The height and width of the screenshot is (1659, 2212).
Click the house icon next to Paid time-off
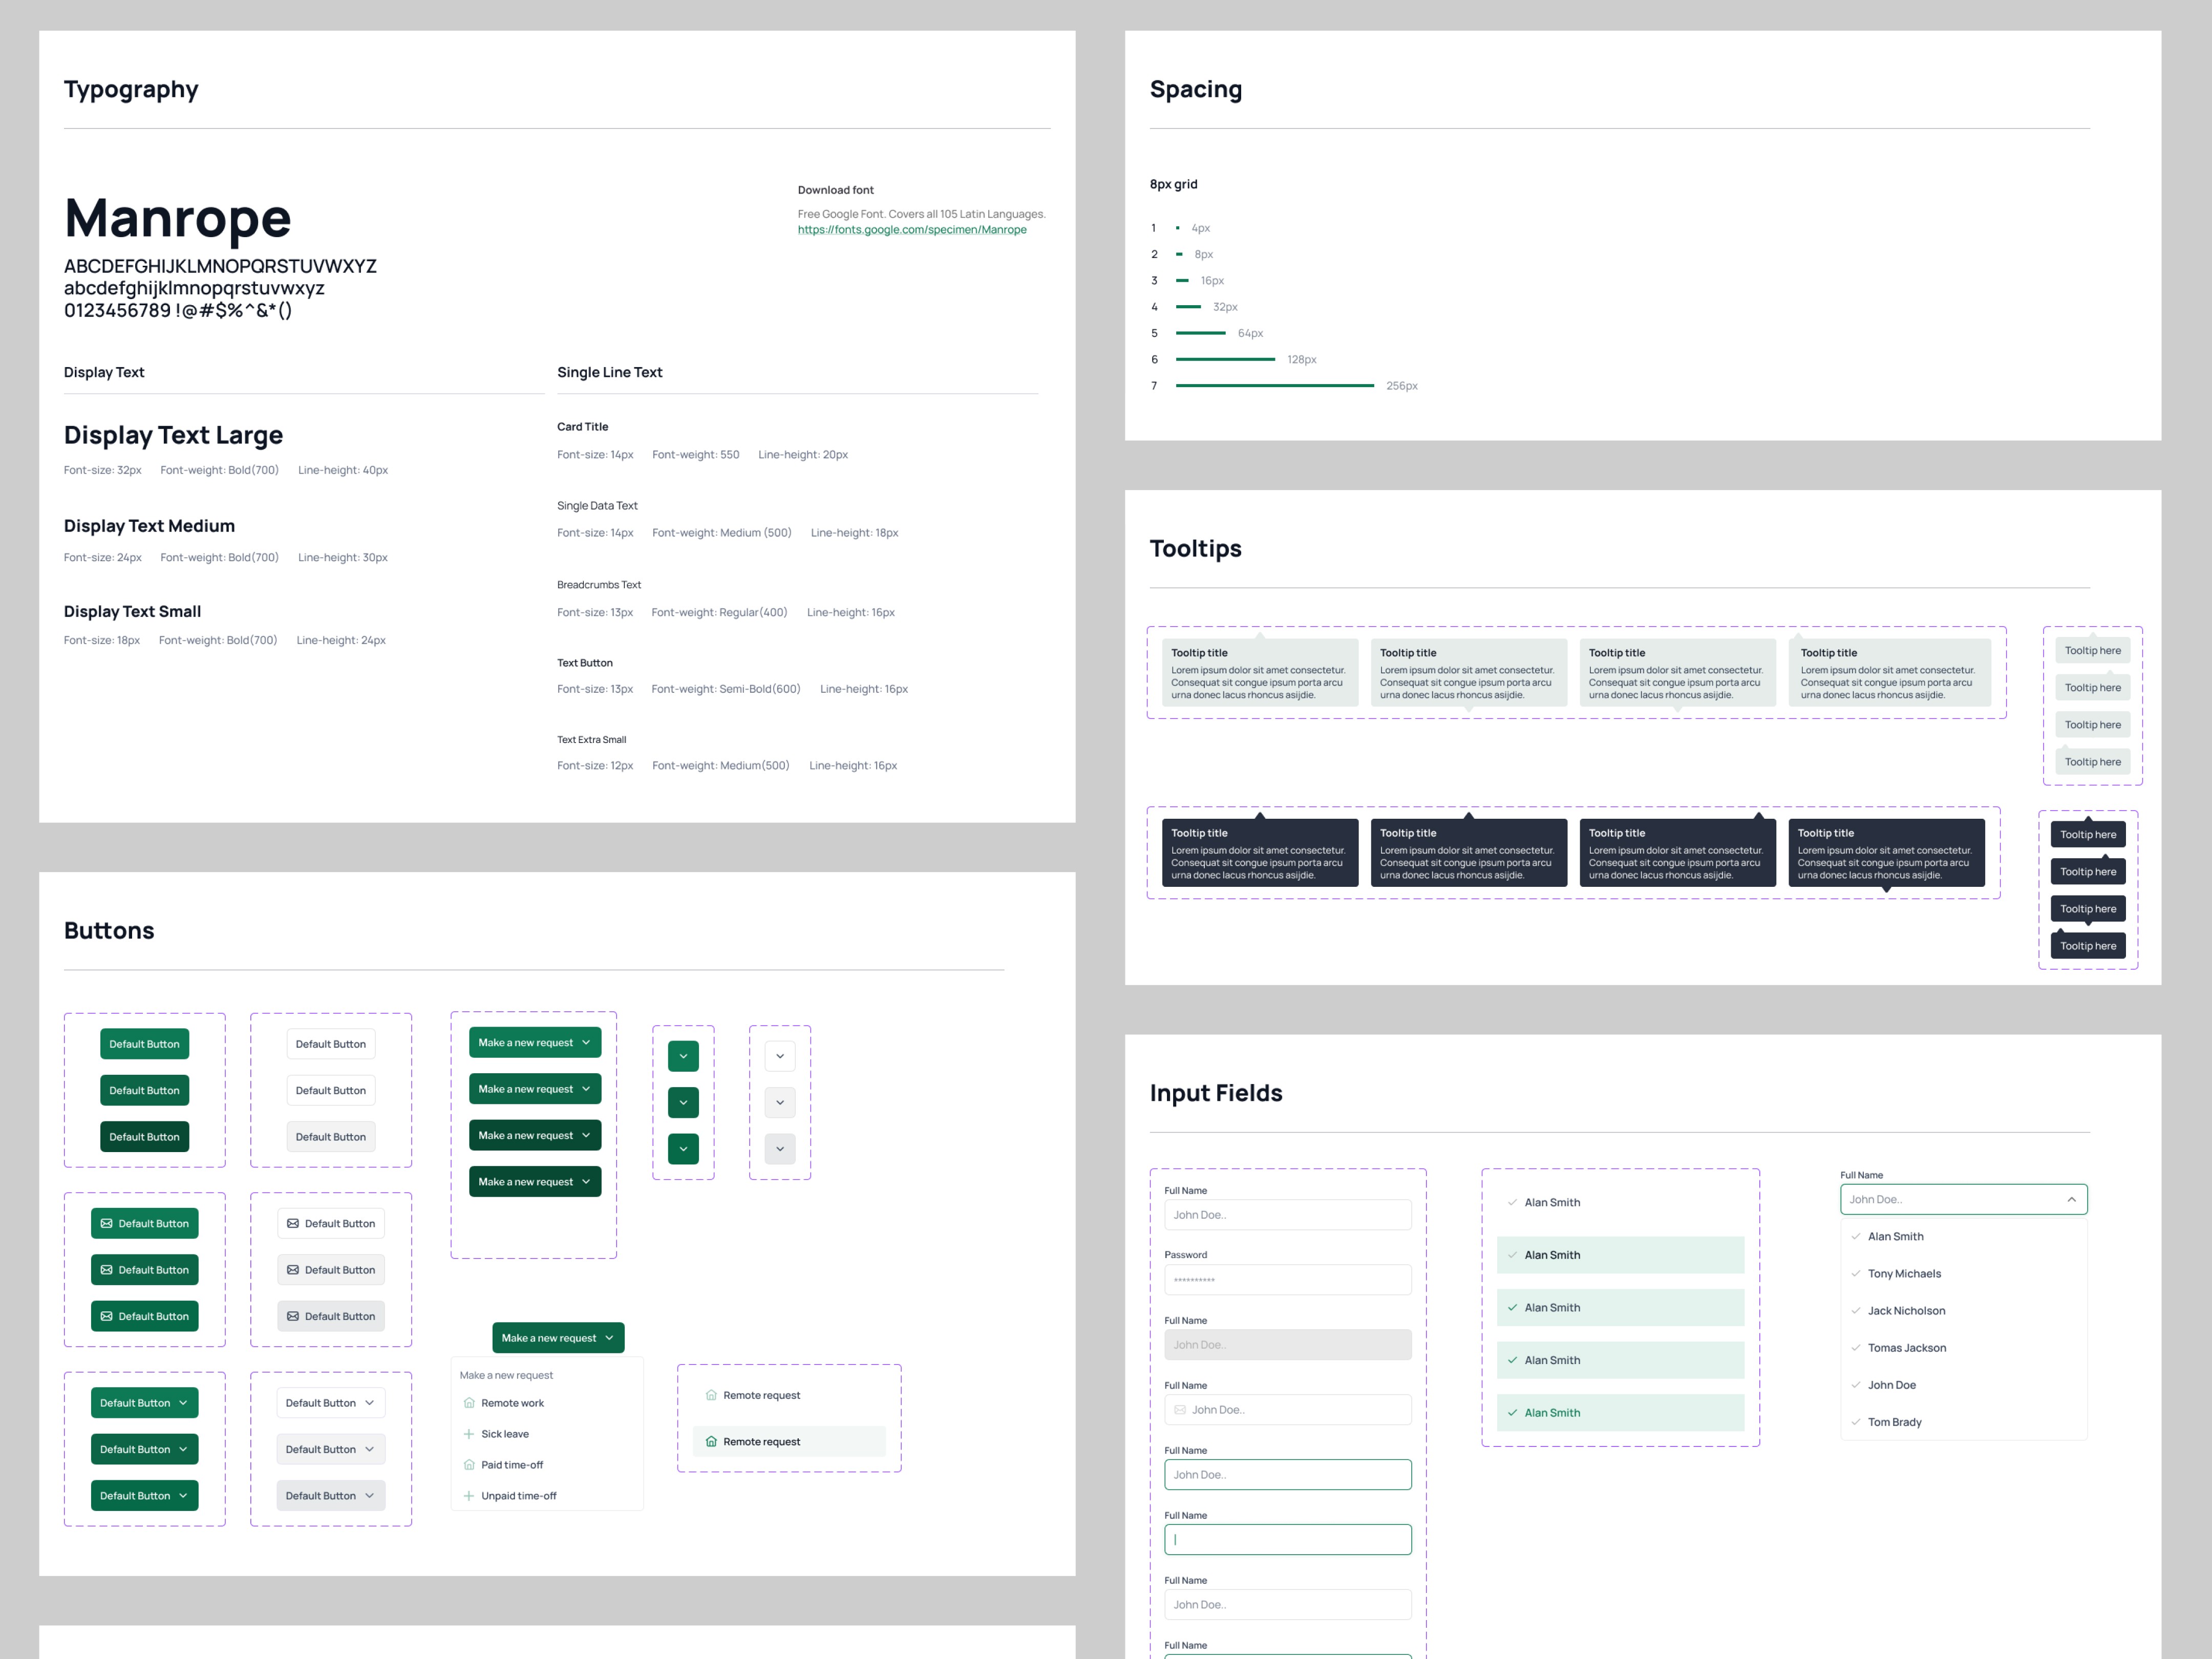469,1465
